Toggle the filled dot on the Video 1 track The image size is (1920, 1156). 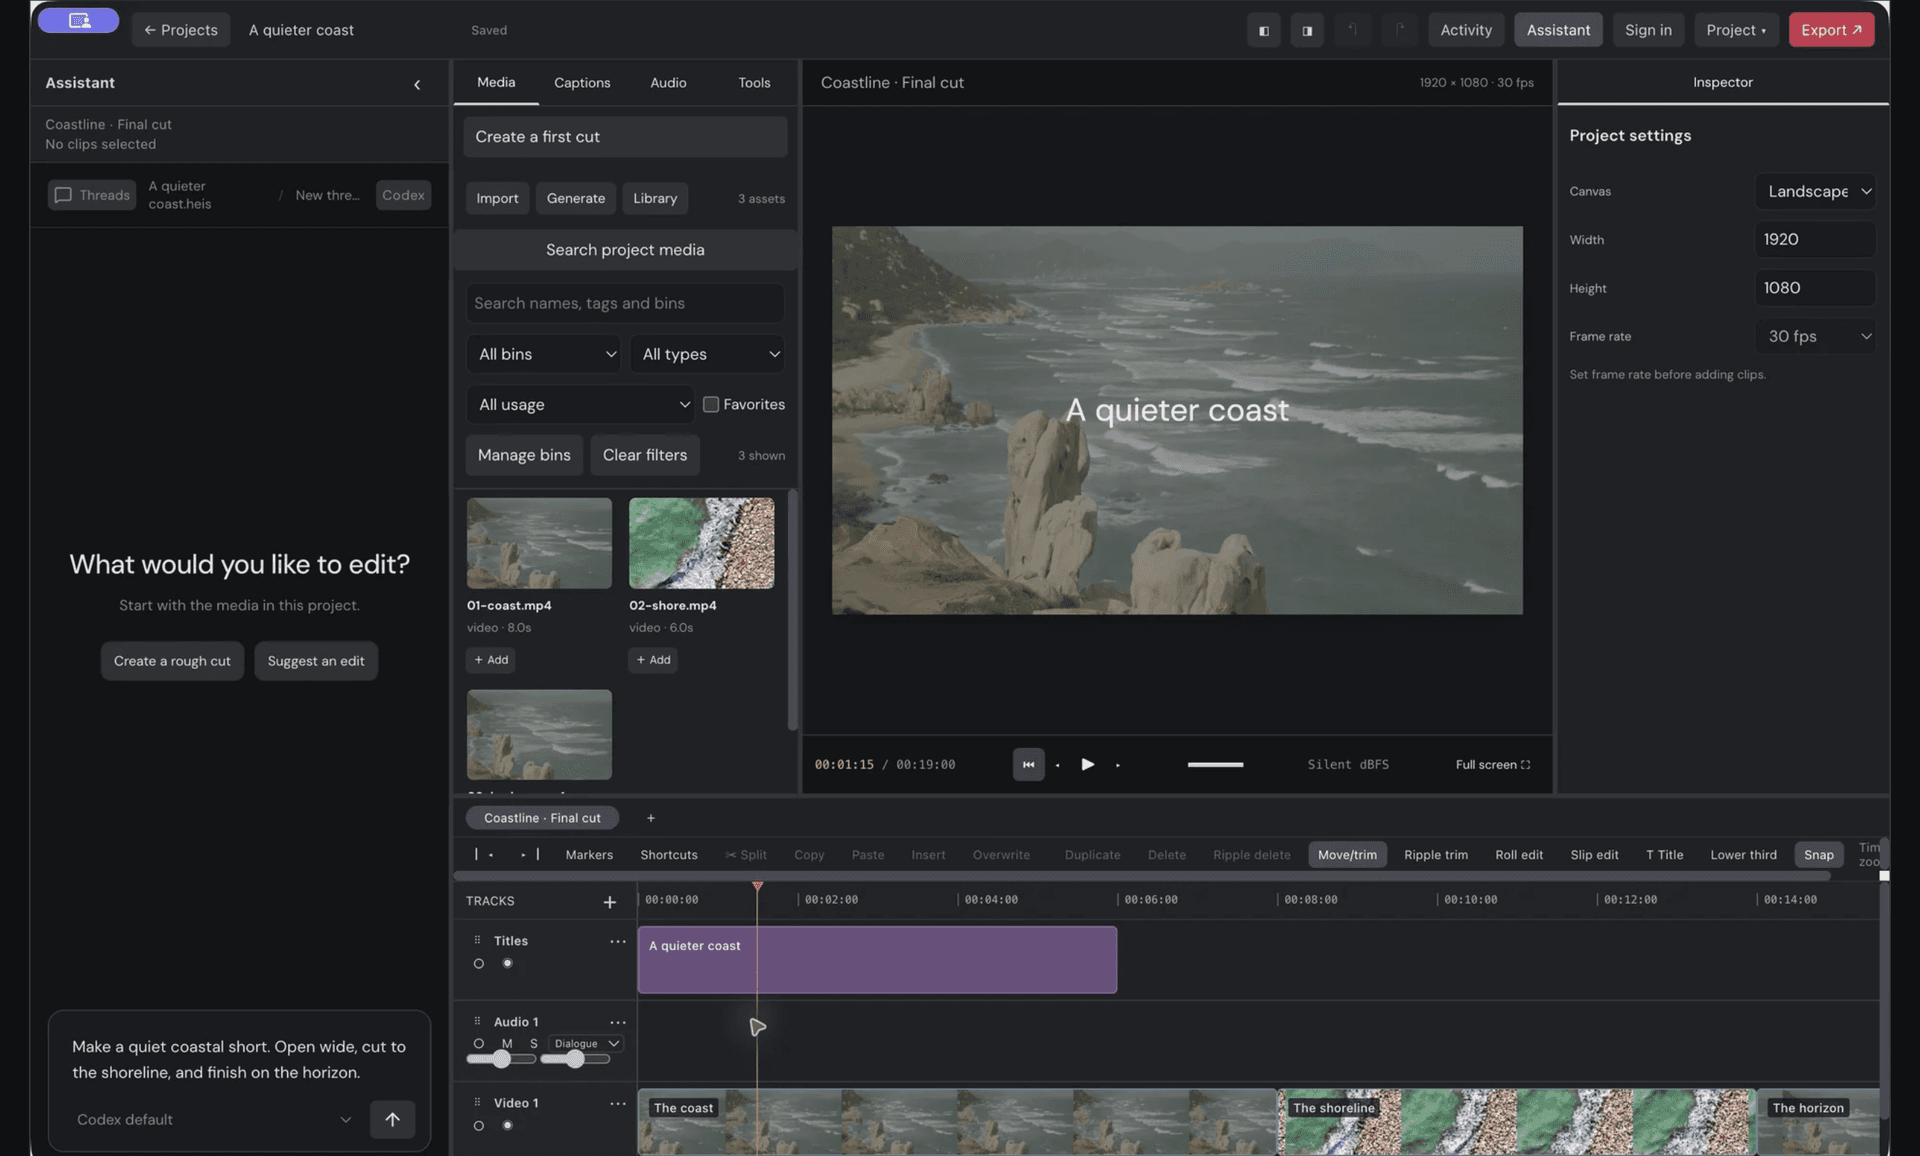508,1126
